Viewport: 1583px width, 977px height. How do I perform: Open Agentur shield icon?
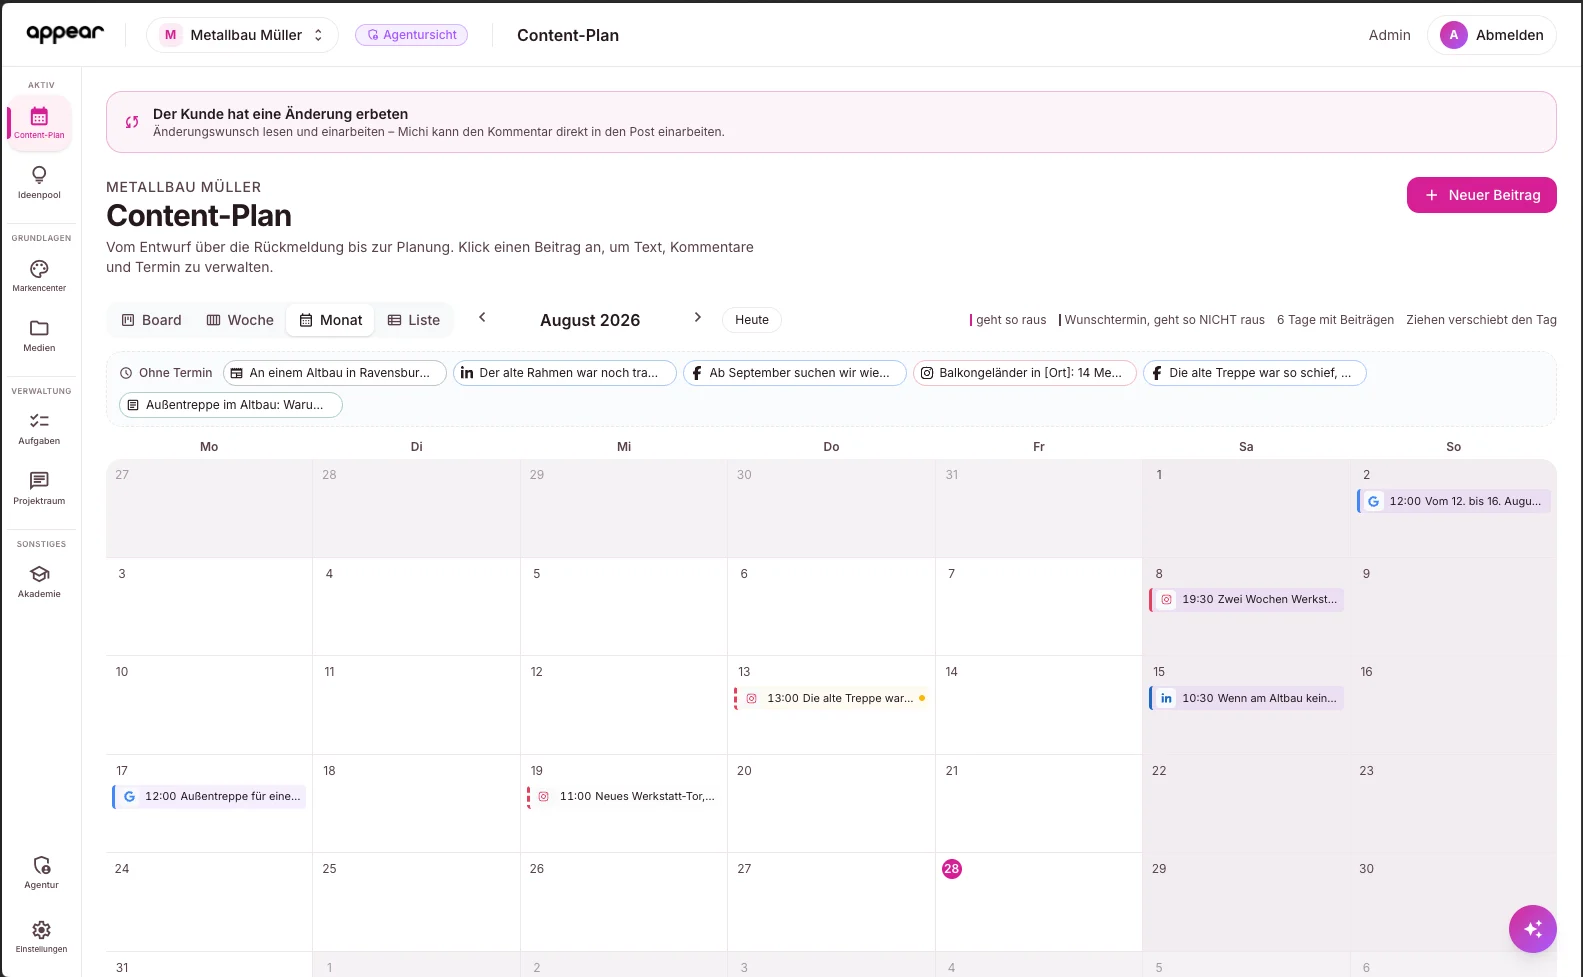pyautogui.click(x=41, y=865)
